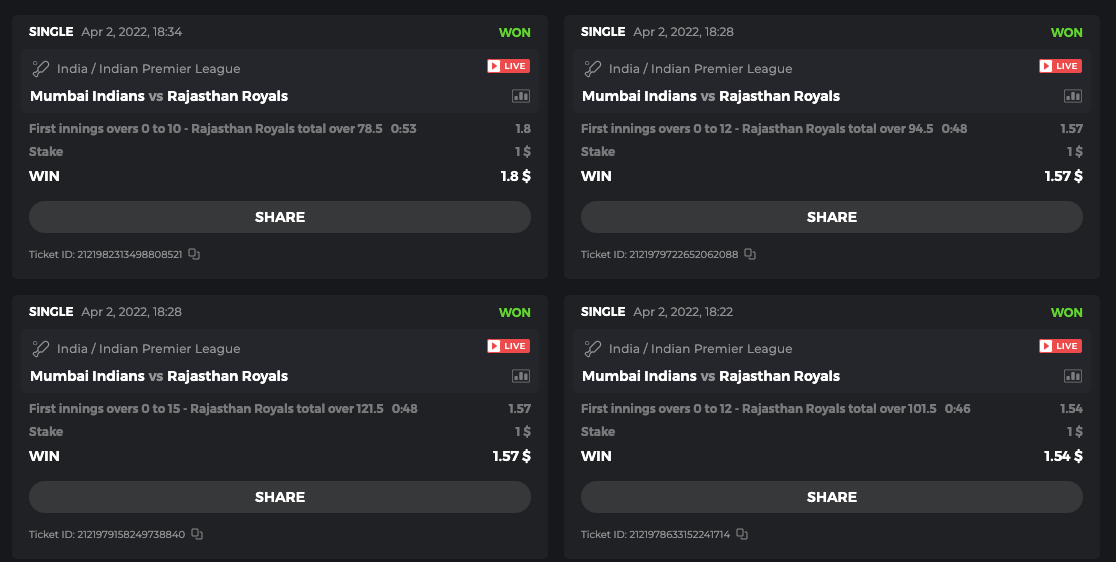
Task: Click cricket icon on the 18:34 ticket
Action: (40, 69)
